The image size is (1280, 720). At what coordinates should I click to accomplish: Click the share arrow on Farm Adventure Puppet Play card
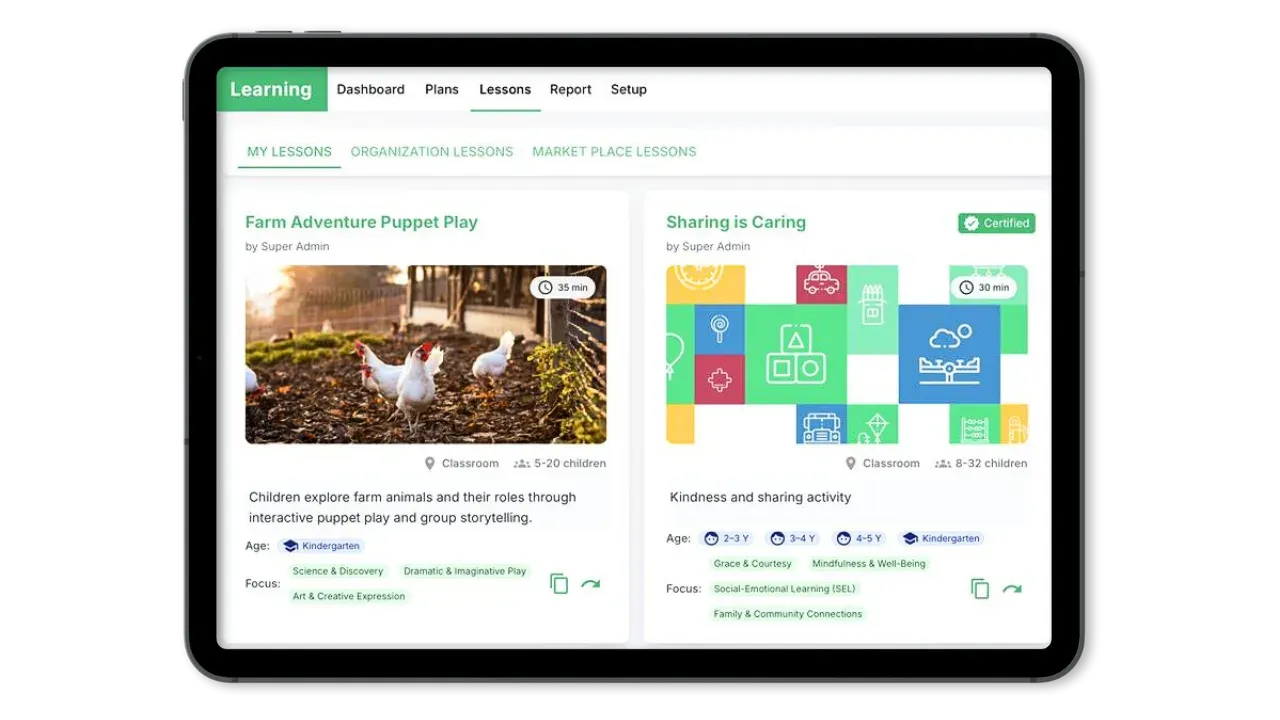pos(591,584)
